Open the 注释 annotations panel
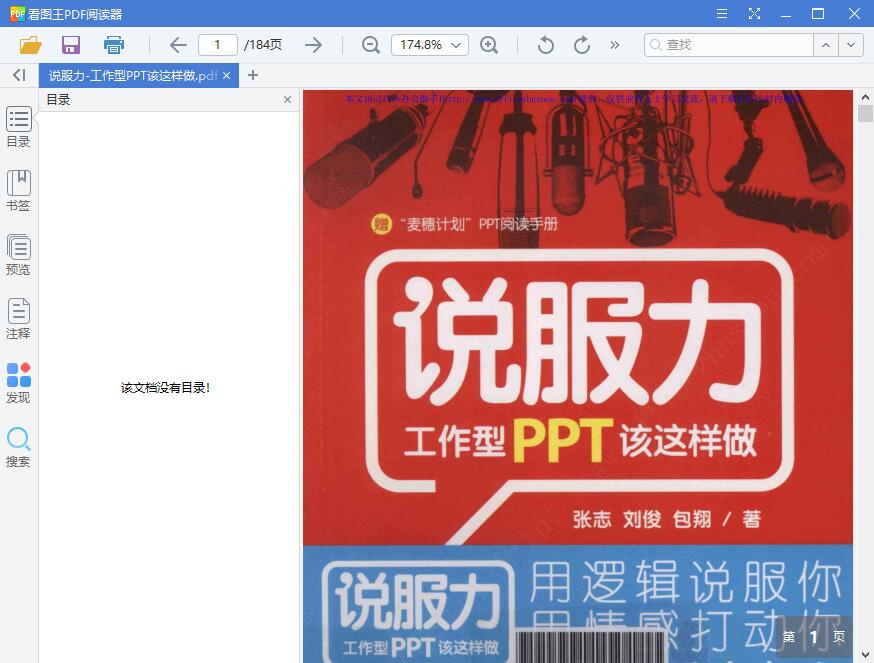Image resolution: width=874 pixels, height=663 pixels. (x=18, y=319)
